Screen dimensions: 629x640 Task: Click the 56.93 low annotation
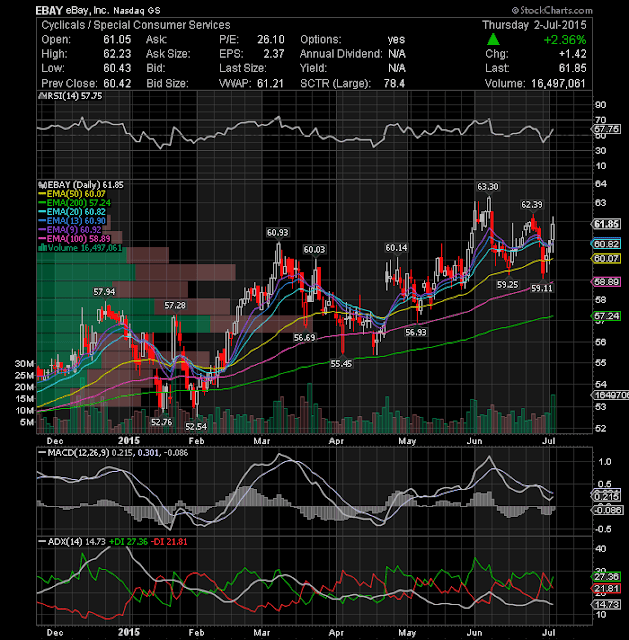[416, 332]
